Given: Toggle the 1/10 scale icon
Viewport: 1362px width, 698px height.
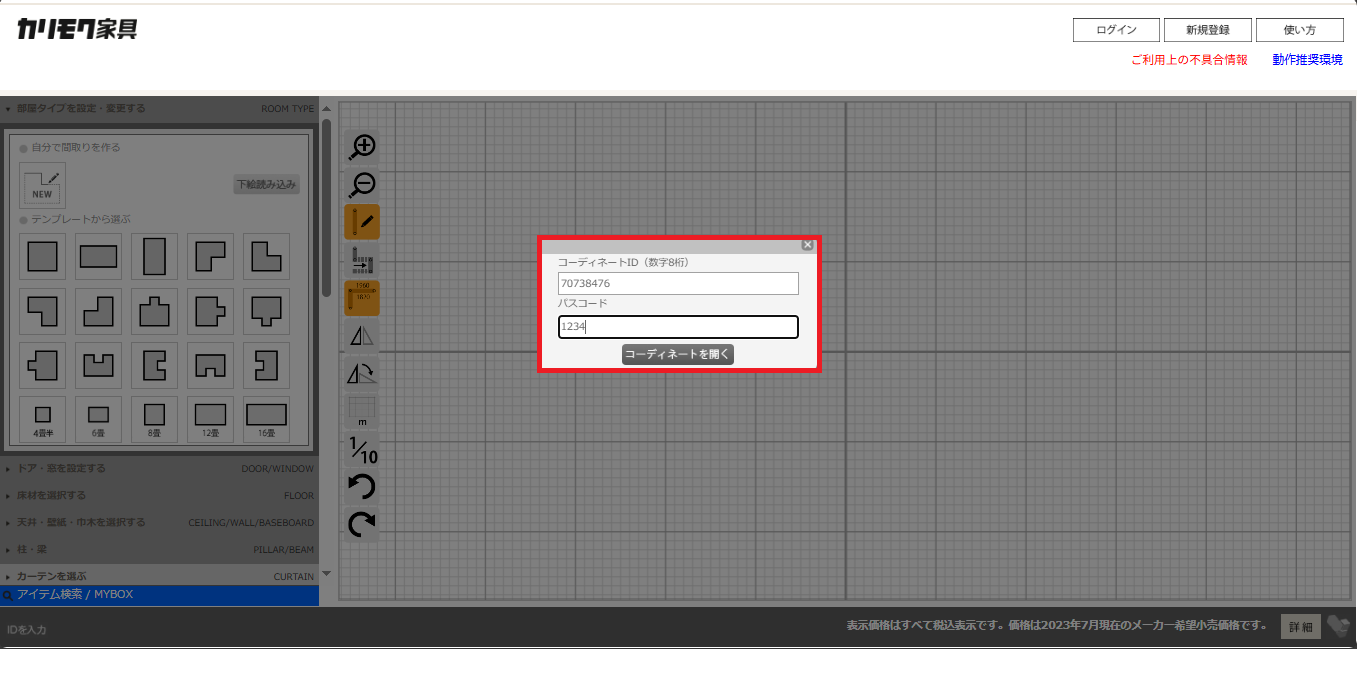Looking at the screenshot, I should pyautogui.click(x=362, y=449).
